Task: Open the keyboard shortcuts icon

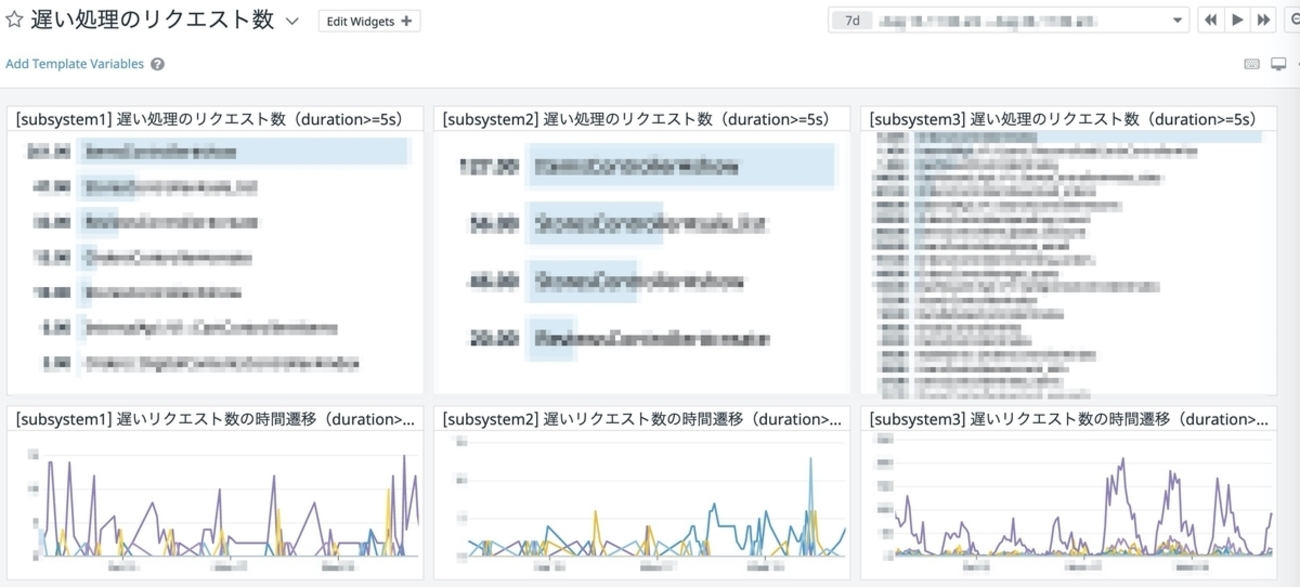Action: (1252, 64)
